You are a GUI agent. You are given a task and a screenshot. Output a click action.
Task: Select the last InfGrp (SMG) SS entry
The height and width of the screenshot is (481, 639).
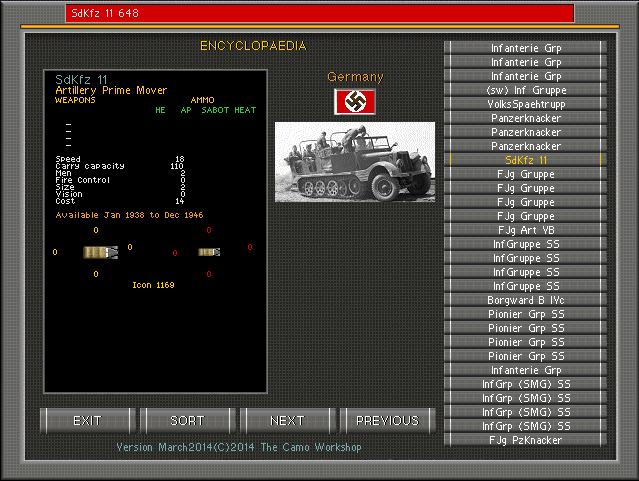coord(526,426)
